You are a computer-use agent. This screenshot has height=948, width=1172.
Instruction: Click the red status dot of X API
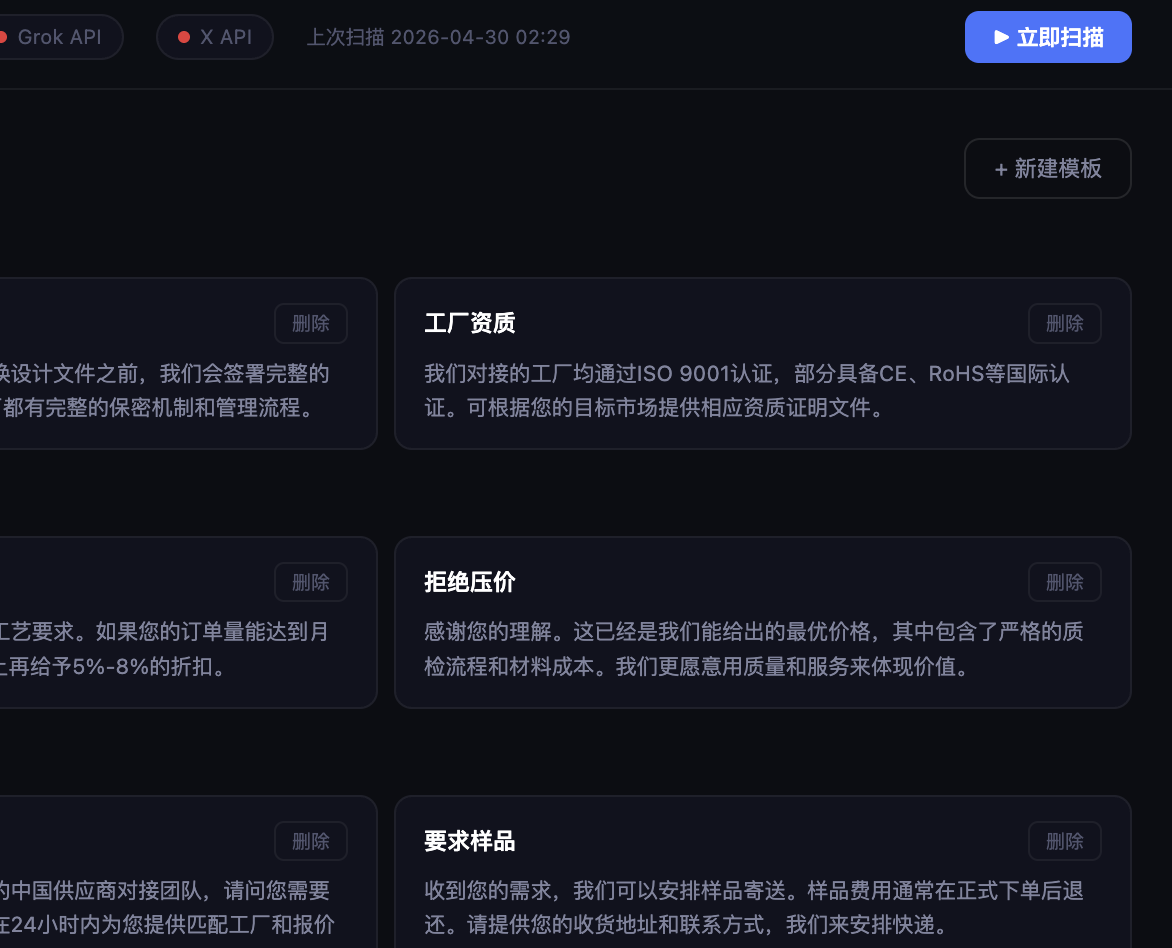click(184, 37)
